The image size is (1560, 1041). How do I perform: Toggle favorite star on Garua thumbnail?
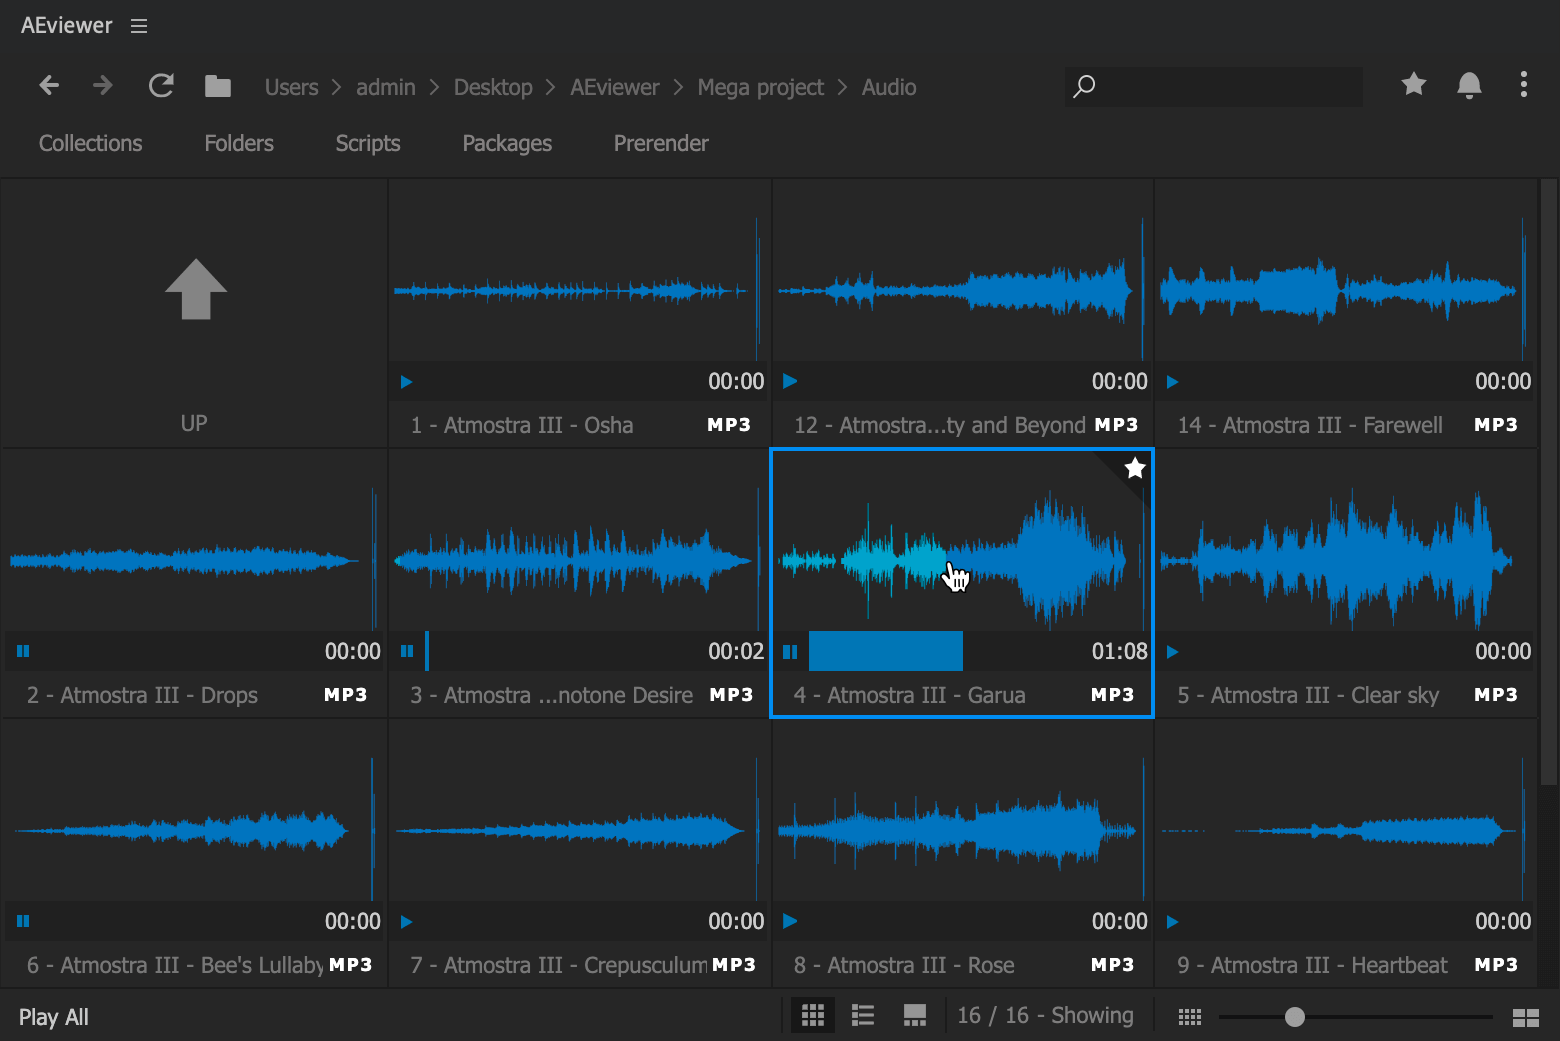point(1134,468)
